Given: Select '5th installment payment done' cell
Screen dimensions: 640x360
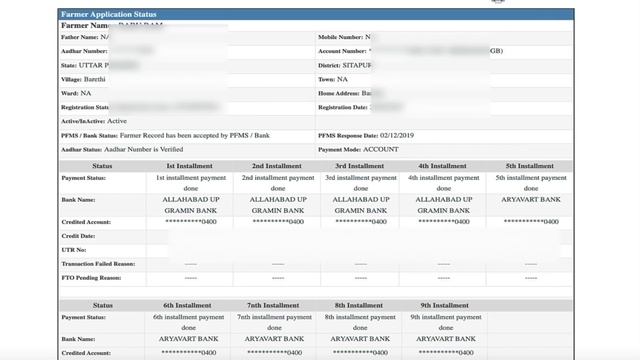Looking at the screenshot, I should [x=531, y=183].
